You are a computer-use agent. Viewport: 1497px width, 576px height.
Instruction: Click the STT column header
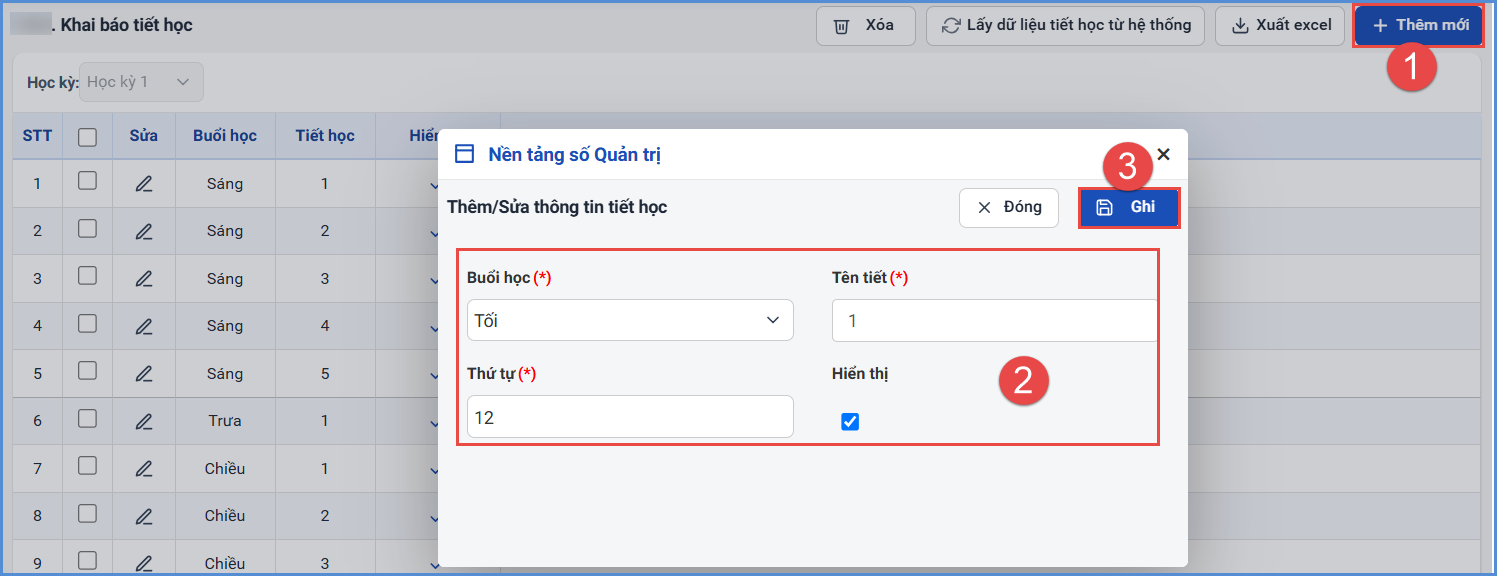(38, 136)
